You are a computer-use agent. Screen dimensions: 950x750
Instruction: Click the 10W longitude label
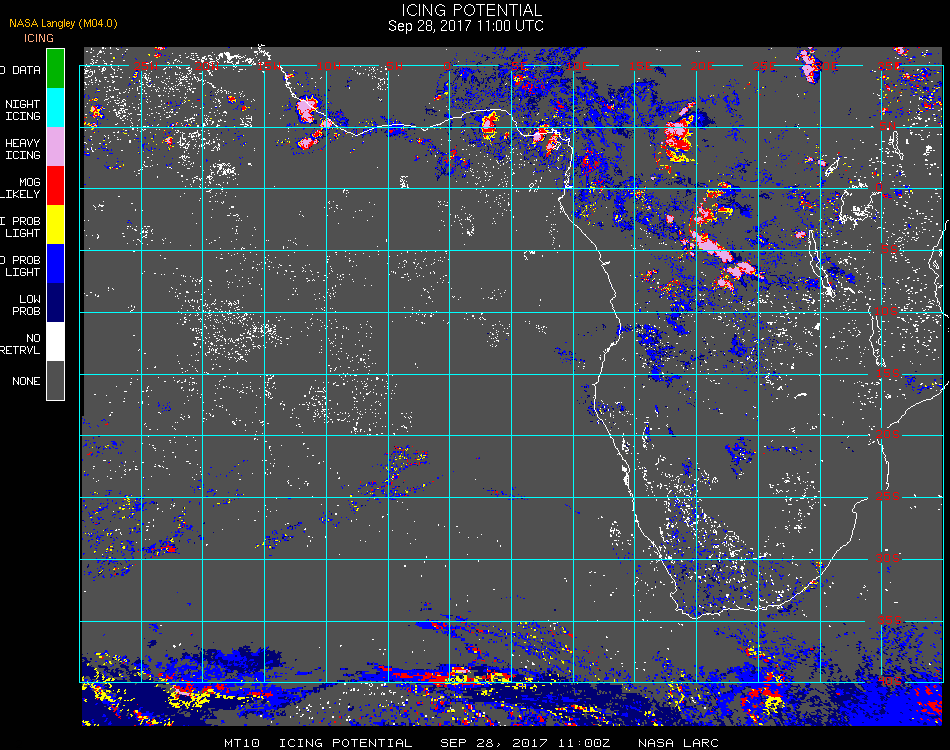tap(329, 65)
